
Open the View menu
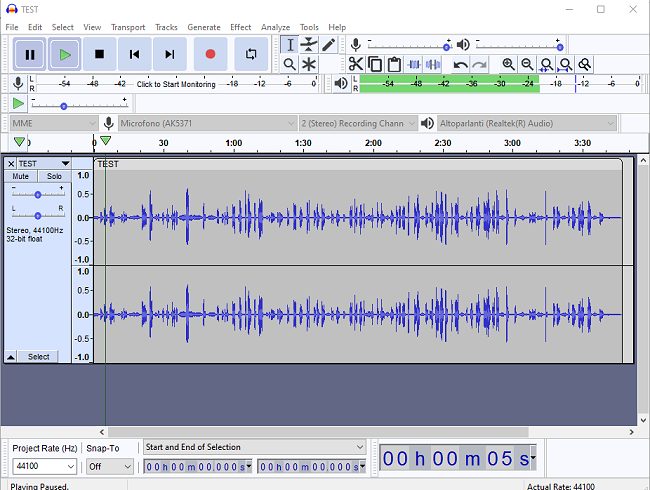[92, 27]
